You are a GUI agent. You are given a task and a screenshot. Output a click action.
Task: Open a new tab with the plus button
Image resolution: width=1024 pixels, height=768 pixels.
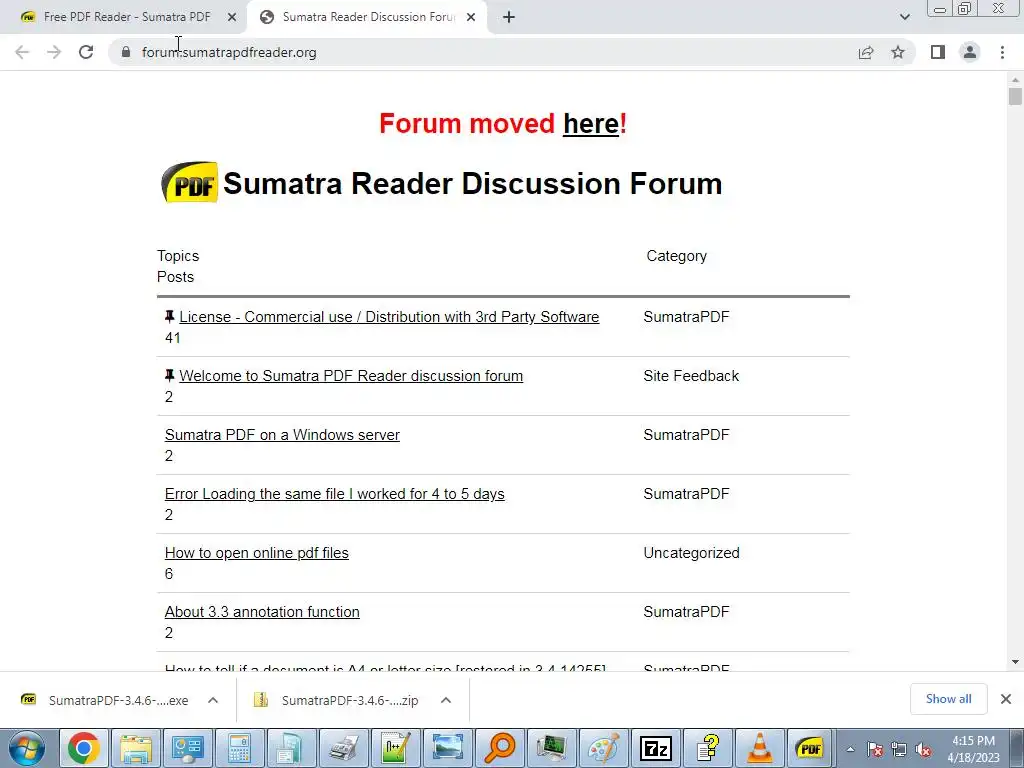(x=509, y=18)
